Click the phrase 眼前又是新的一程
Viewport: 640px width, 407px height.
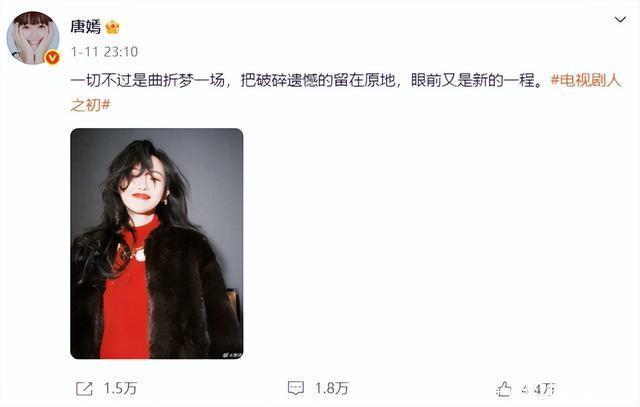point(472,80)
